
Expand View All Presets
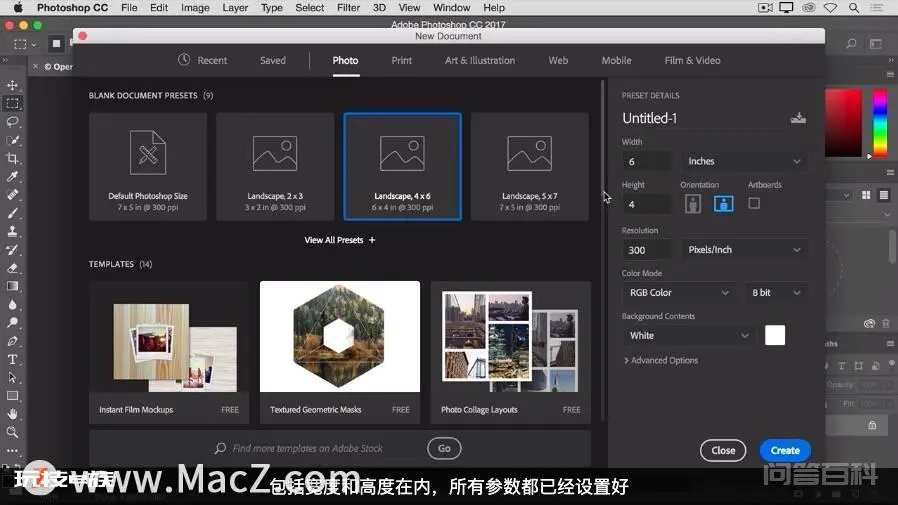(340, 240)
